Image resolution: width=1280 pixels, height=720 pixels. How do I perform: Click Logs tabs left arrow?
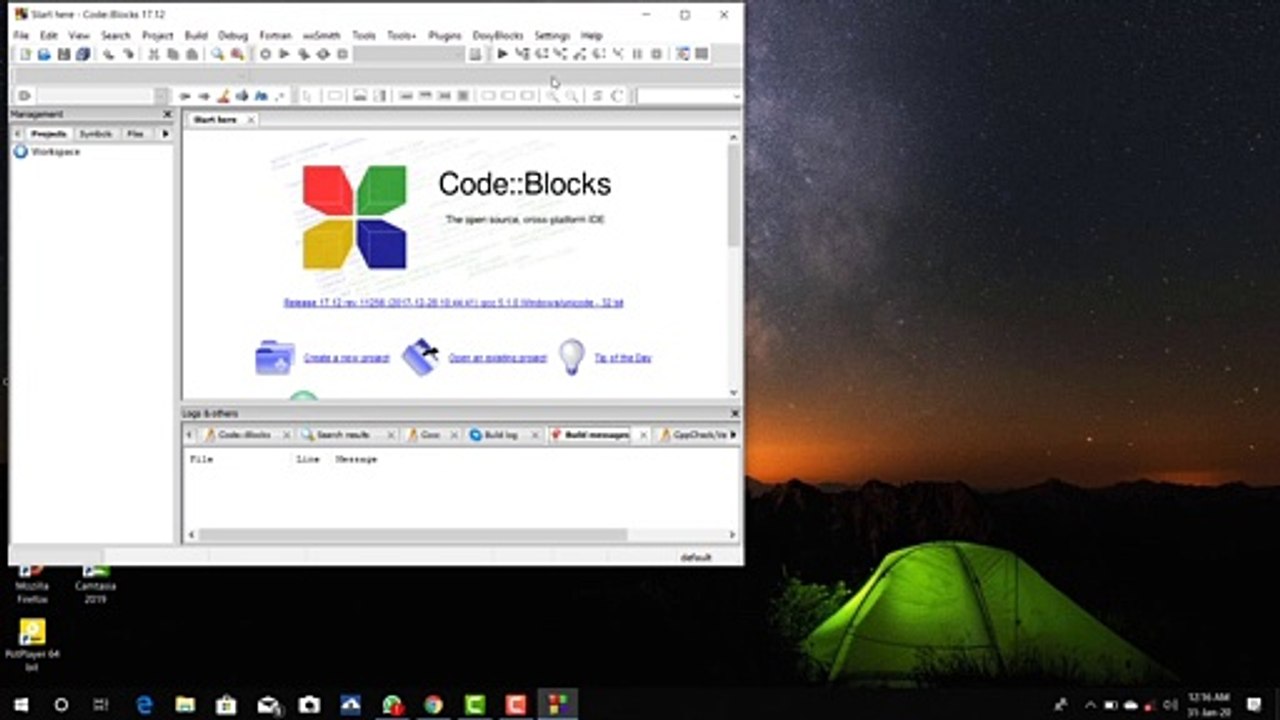tap(189, 435)
